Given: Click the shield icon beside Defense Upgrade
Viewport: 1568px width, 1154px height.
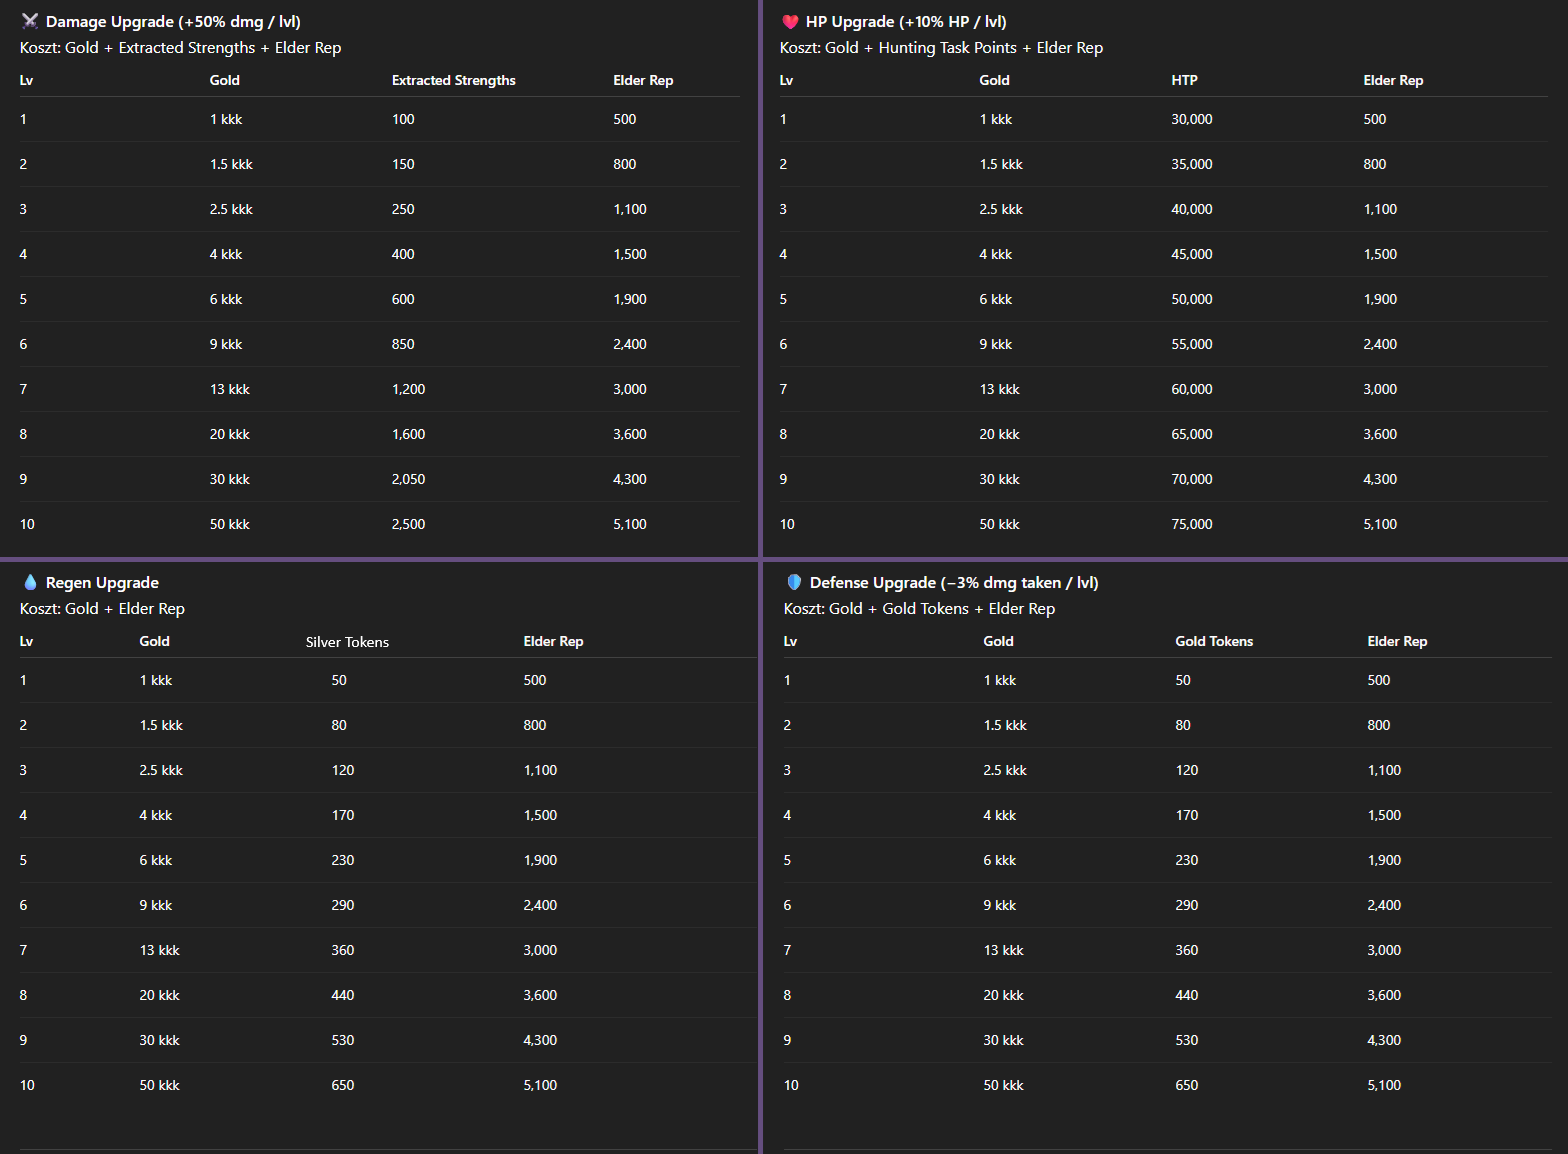Looking at the screenshot, I should point(794,582).
